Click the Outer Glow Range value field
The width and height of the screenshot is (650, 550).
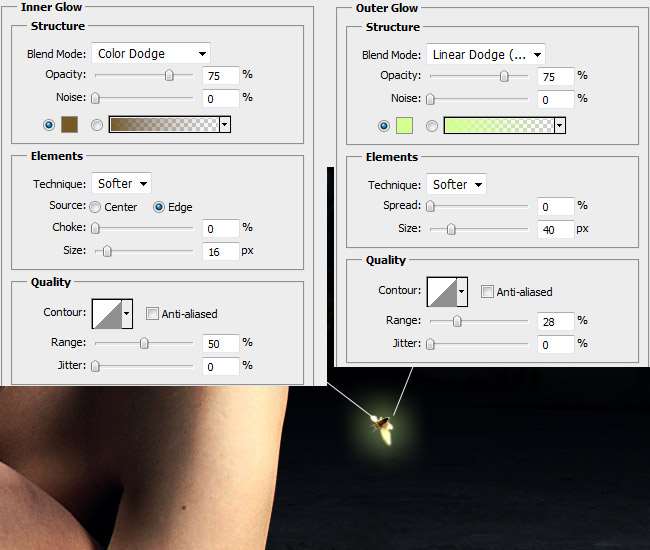[555, 321]
